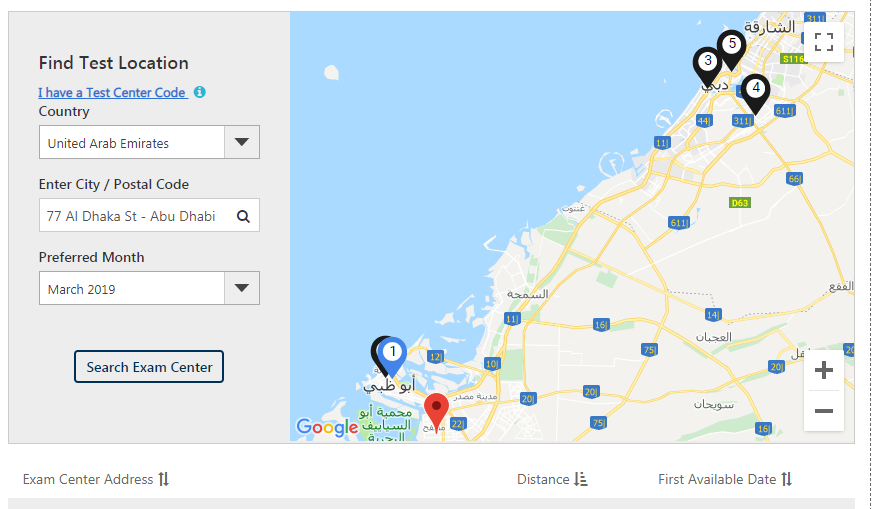Expand the Preferred Month dropdown arrow
The height and width of the screenshot is (509, 876).
[x=242, y=288]
